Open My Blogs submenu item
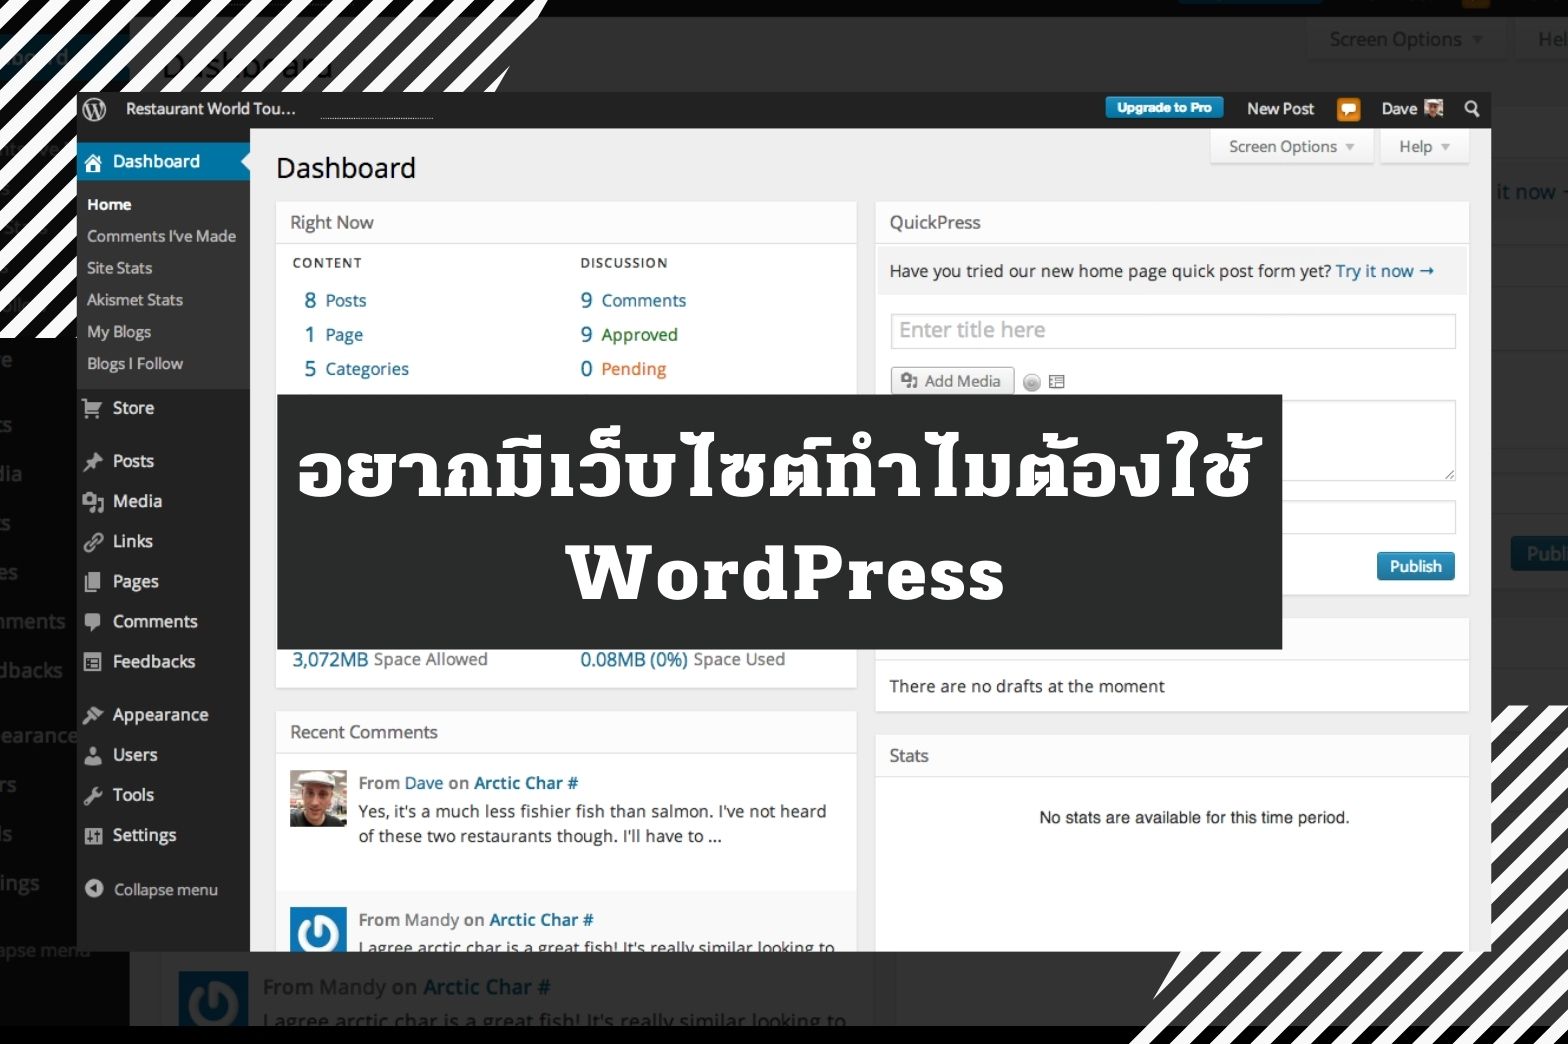 119,332
